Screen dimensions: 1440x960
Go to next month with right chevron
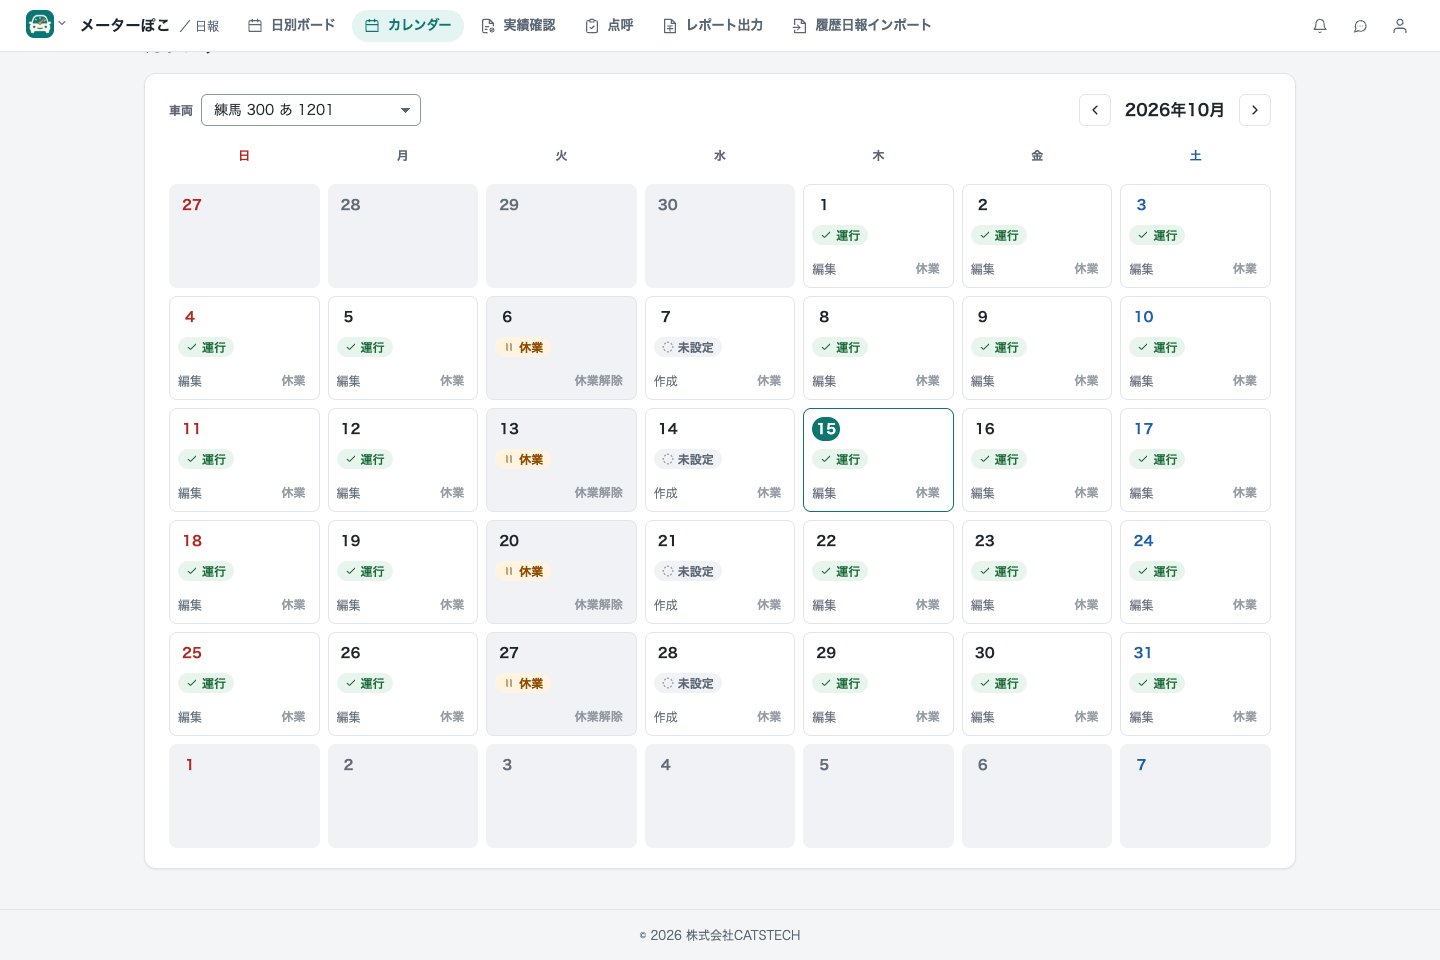pyautogui.click(x=1255, y=110)
